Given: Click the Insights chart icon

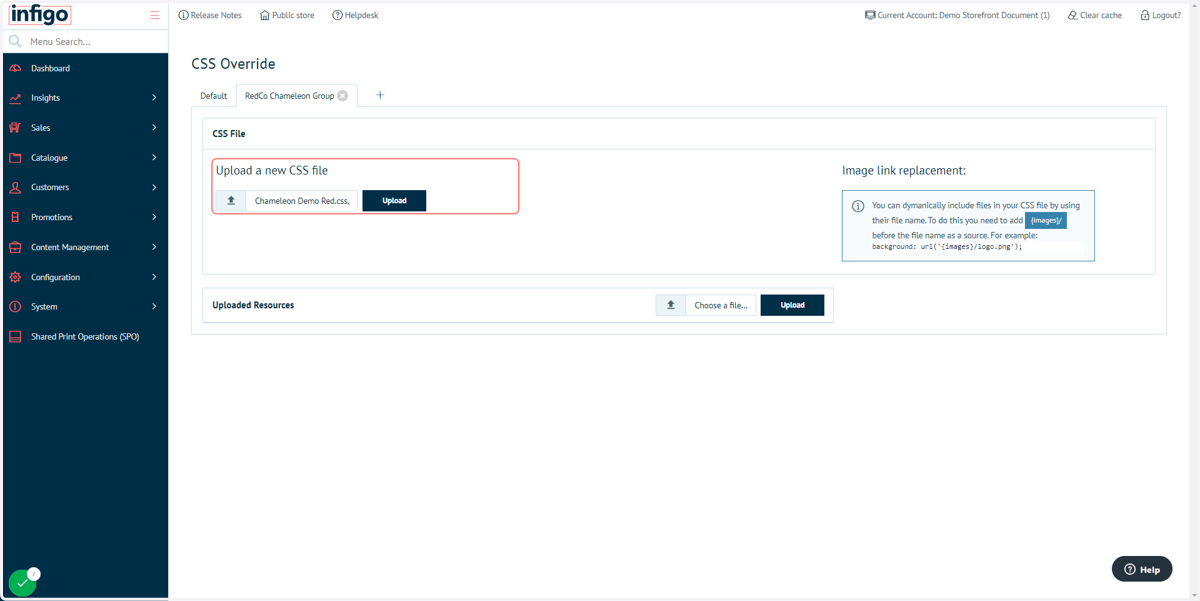Looking at the screenshot, I should click(15, 98).
